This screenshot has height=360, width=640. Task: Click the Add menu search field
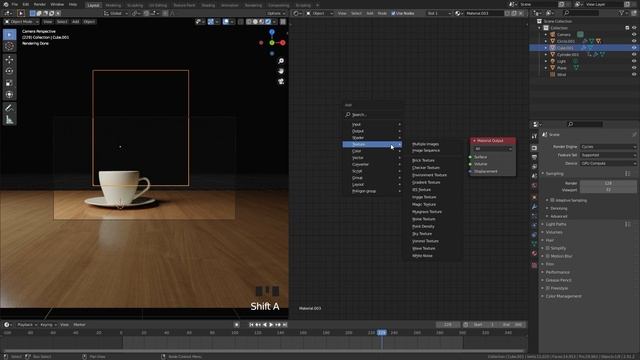[x=372, y=115]
